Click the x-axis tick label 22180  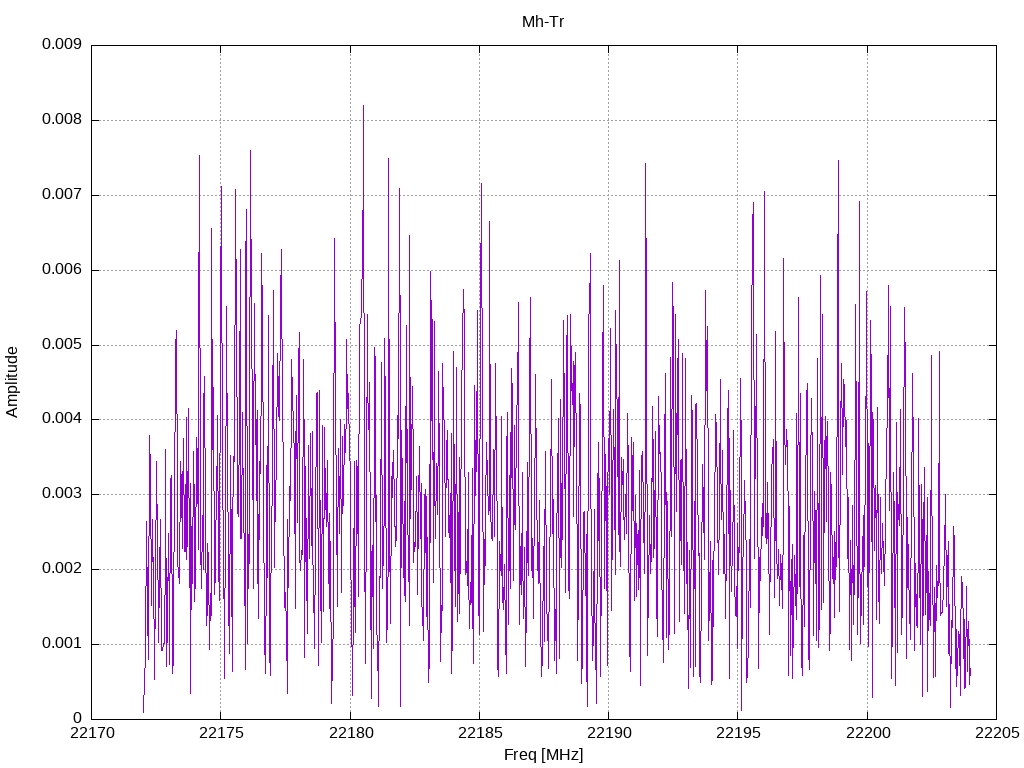click(351, 733)
